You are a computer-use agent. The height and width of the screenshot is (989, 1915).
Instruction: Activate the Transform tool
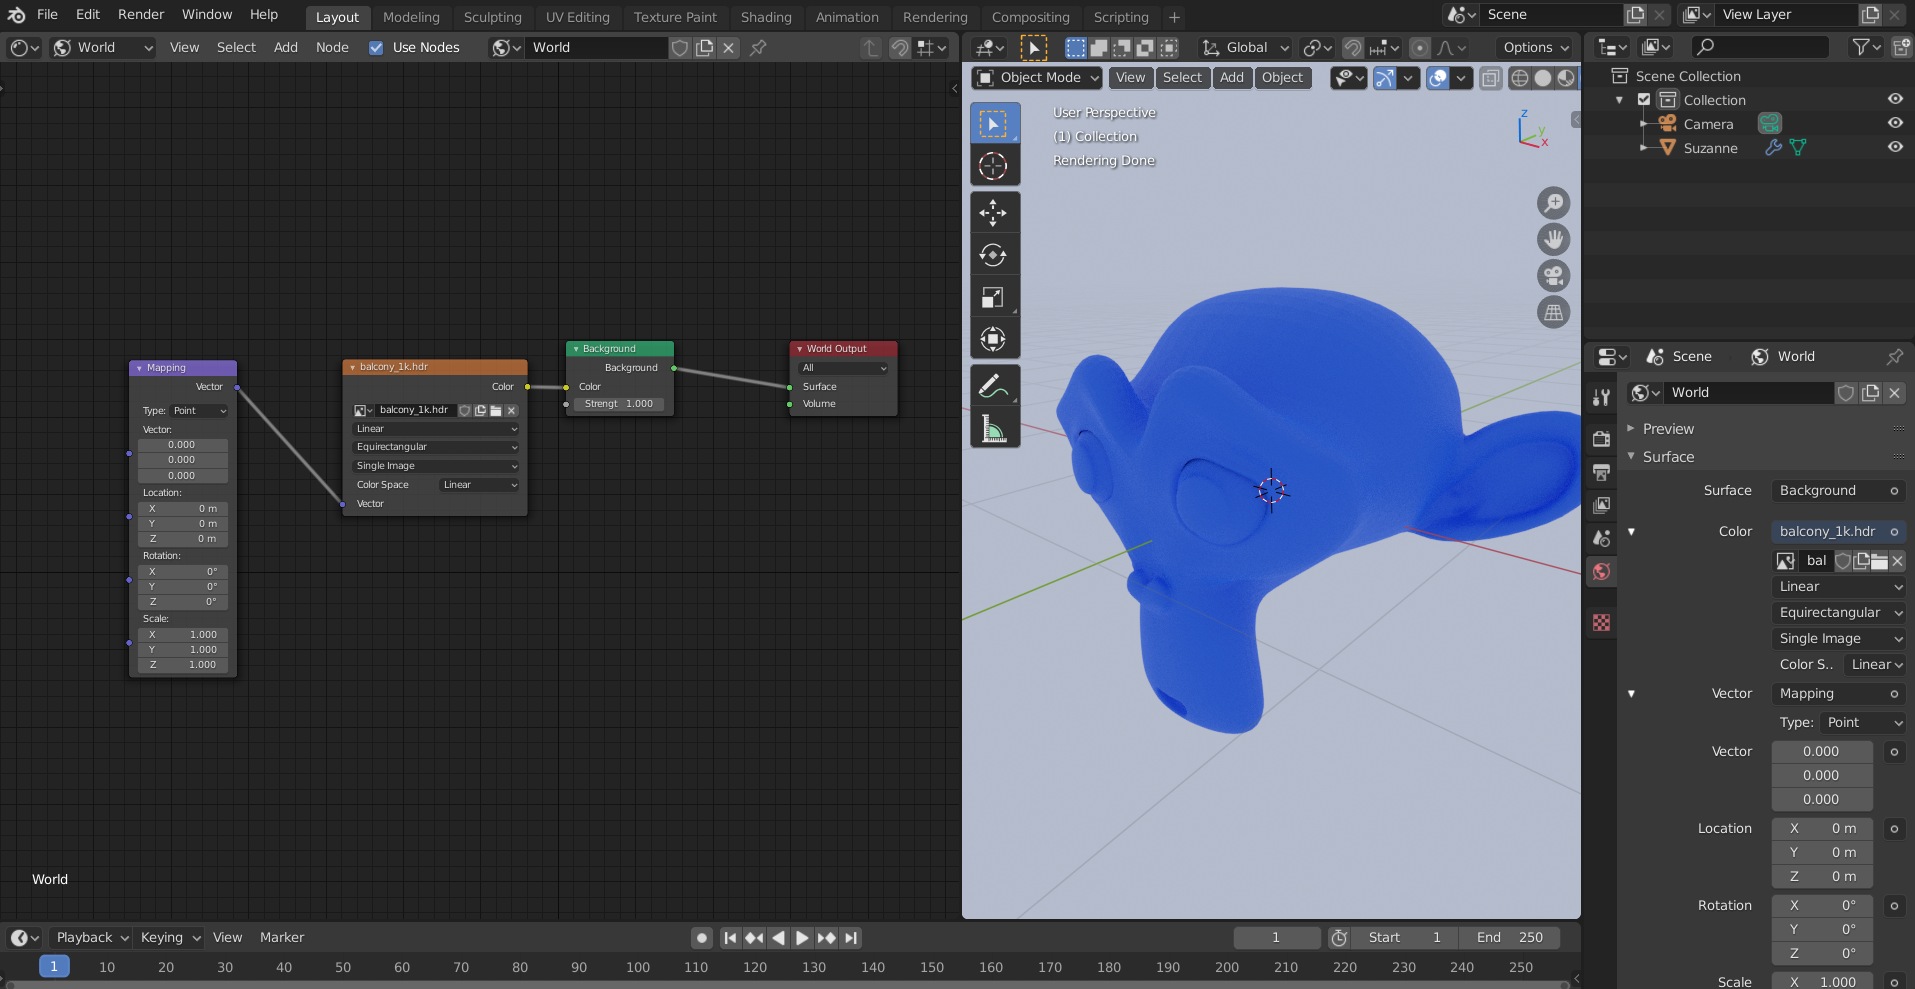point(993,339)
